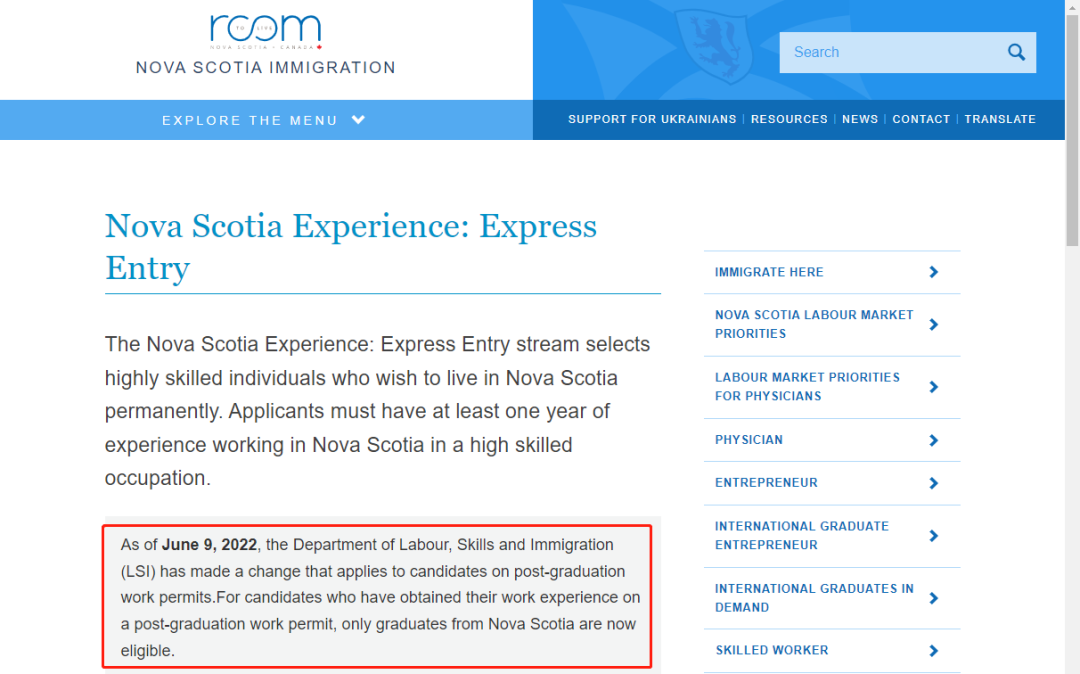
Task: Click chevron beside Immigrate Here
Action: [933, 272]
